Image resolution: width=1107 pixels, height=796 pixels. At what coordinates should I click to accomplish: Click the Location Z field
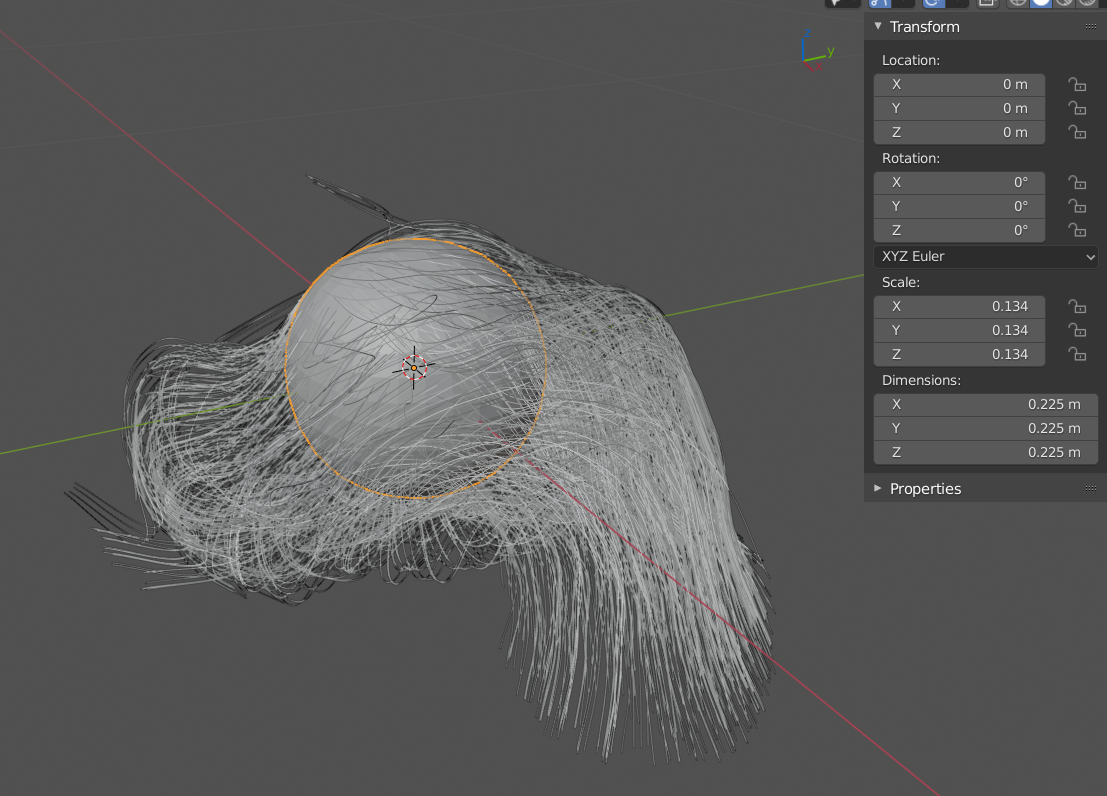pyautogui.click(x=959, y=132)
